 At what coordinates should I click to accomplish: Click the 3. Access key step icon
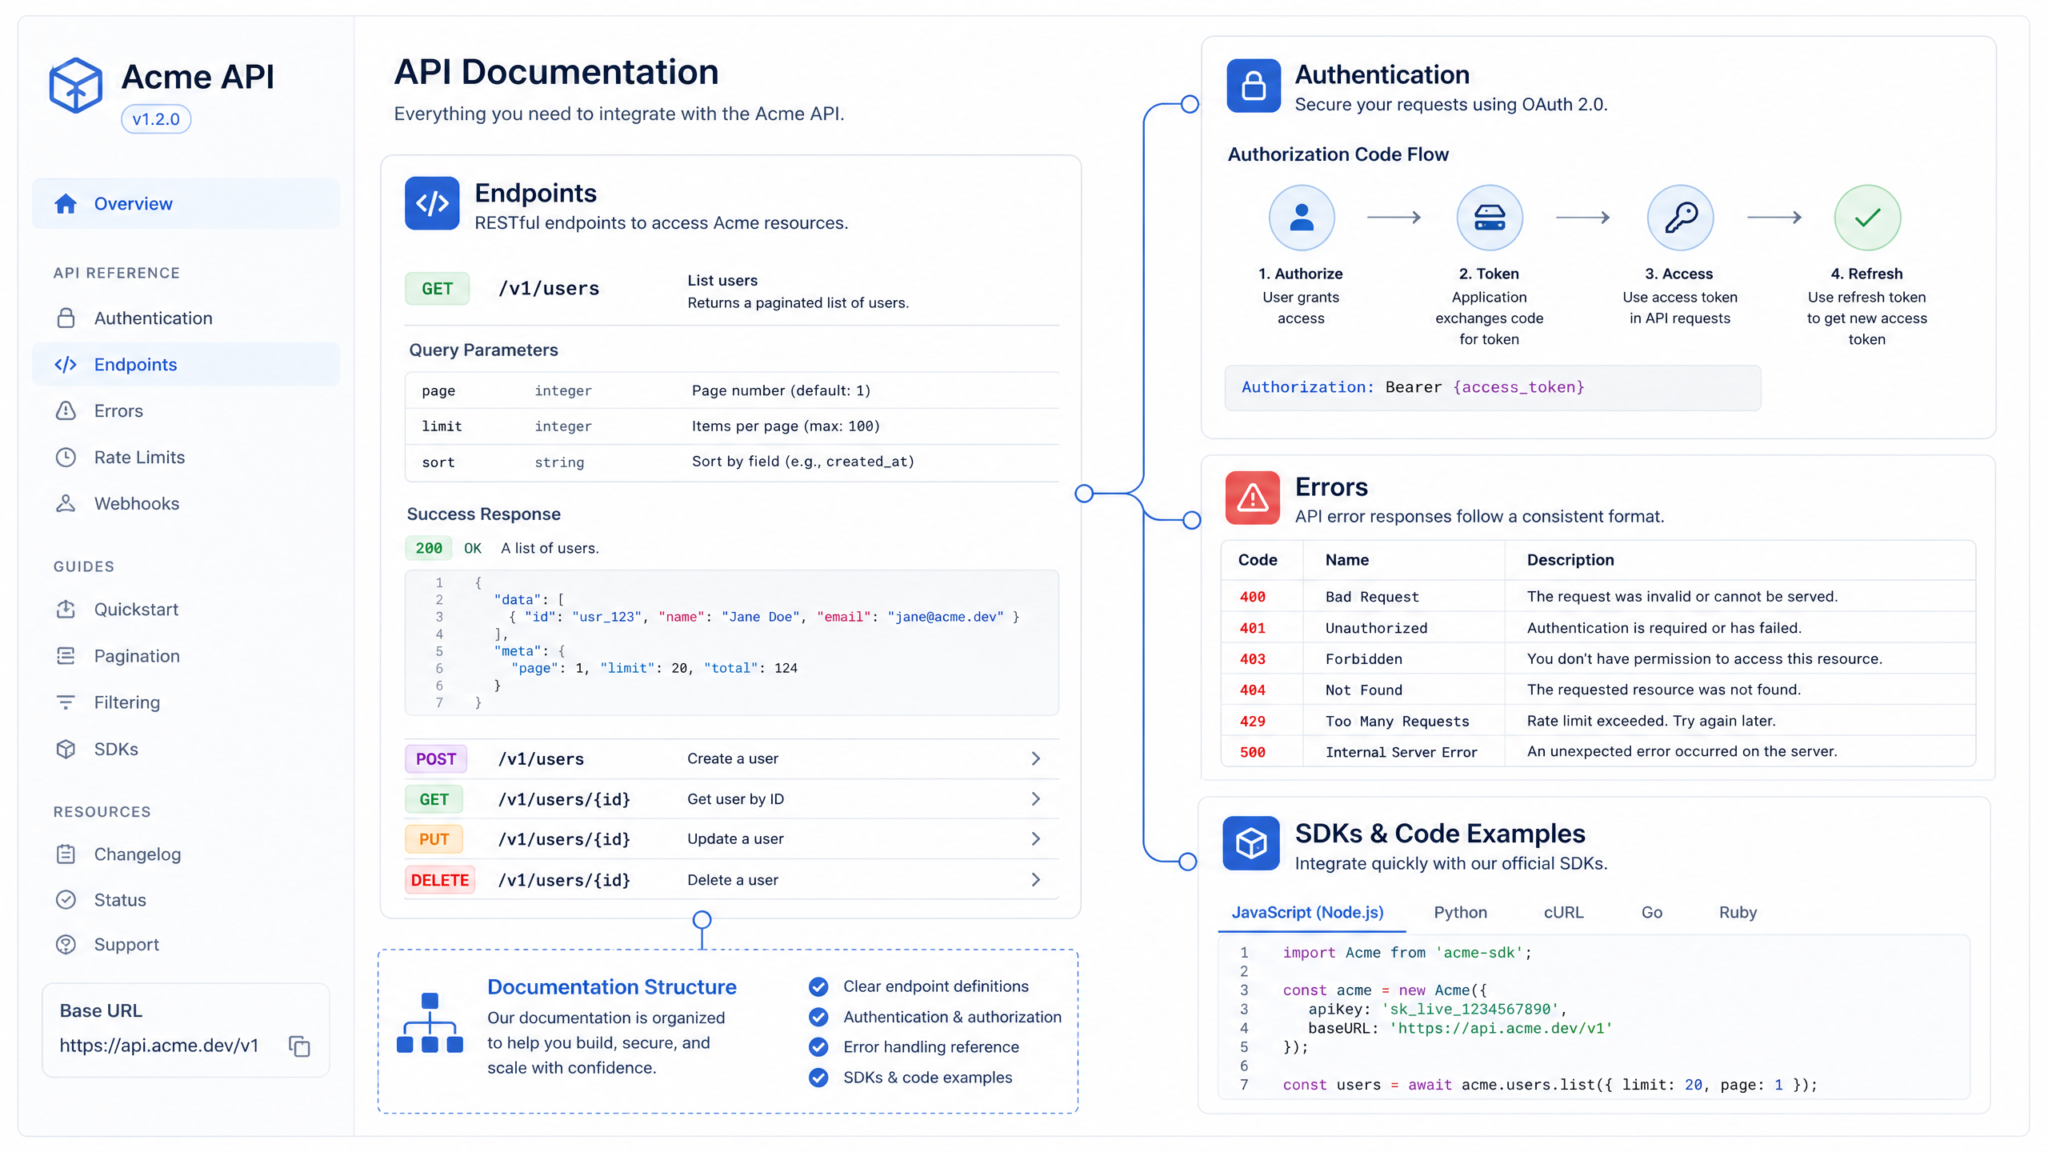pyautogui.click(x=1680, y=217)
